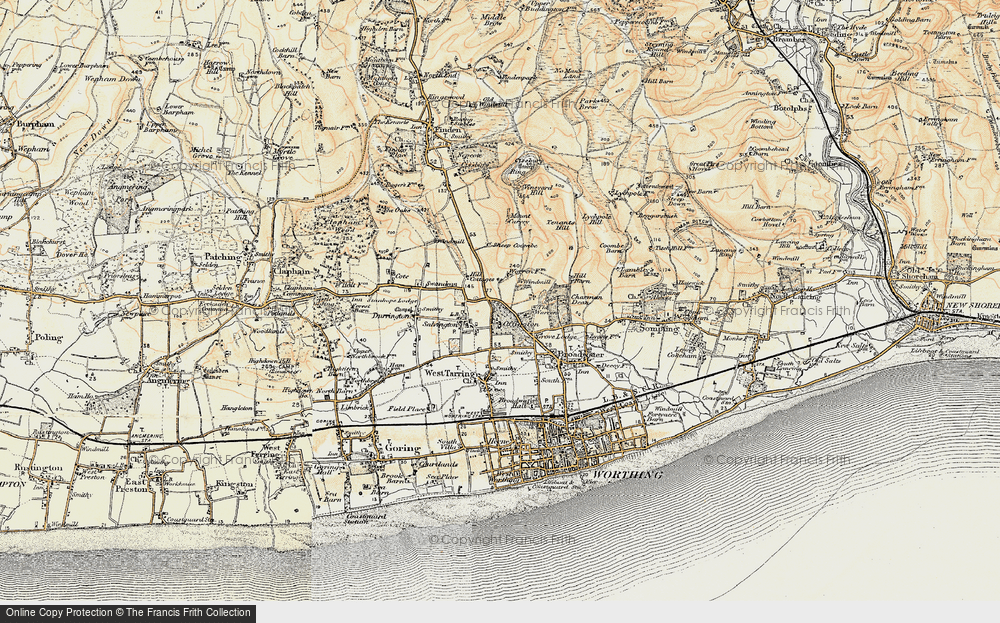The image size is (1000, 623).
Task: Click the Coombe Barn label
Action: 611,247
